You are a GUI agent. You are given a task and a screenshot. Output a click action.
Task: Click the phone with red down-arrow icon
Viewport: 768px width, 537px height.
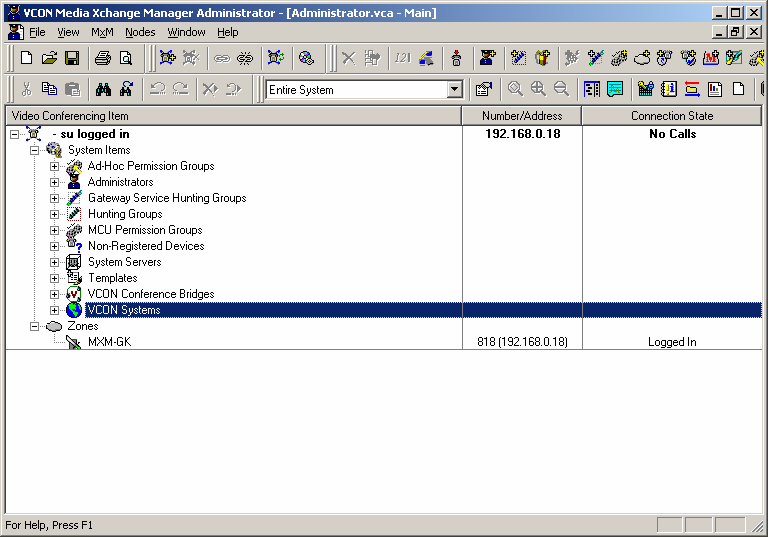456,58
